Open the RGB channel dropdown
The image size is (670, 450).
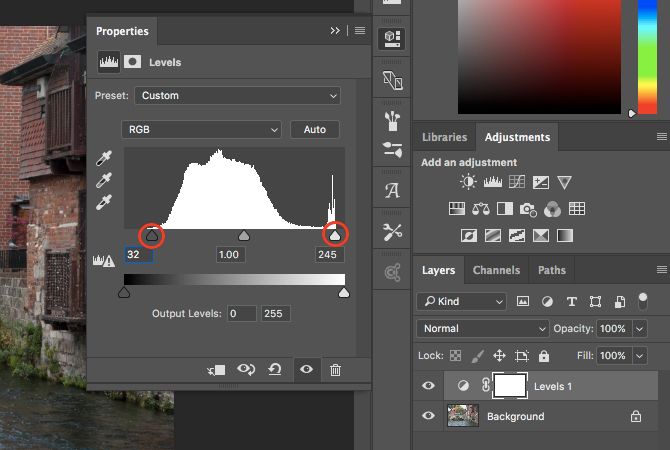pyautogui.click(x=202, y=130)
